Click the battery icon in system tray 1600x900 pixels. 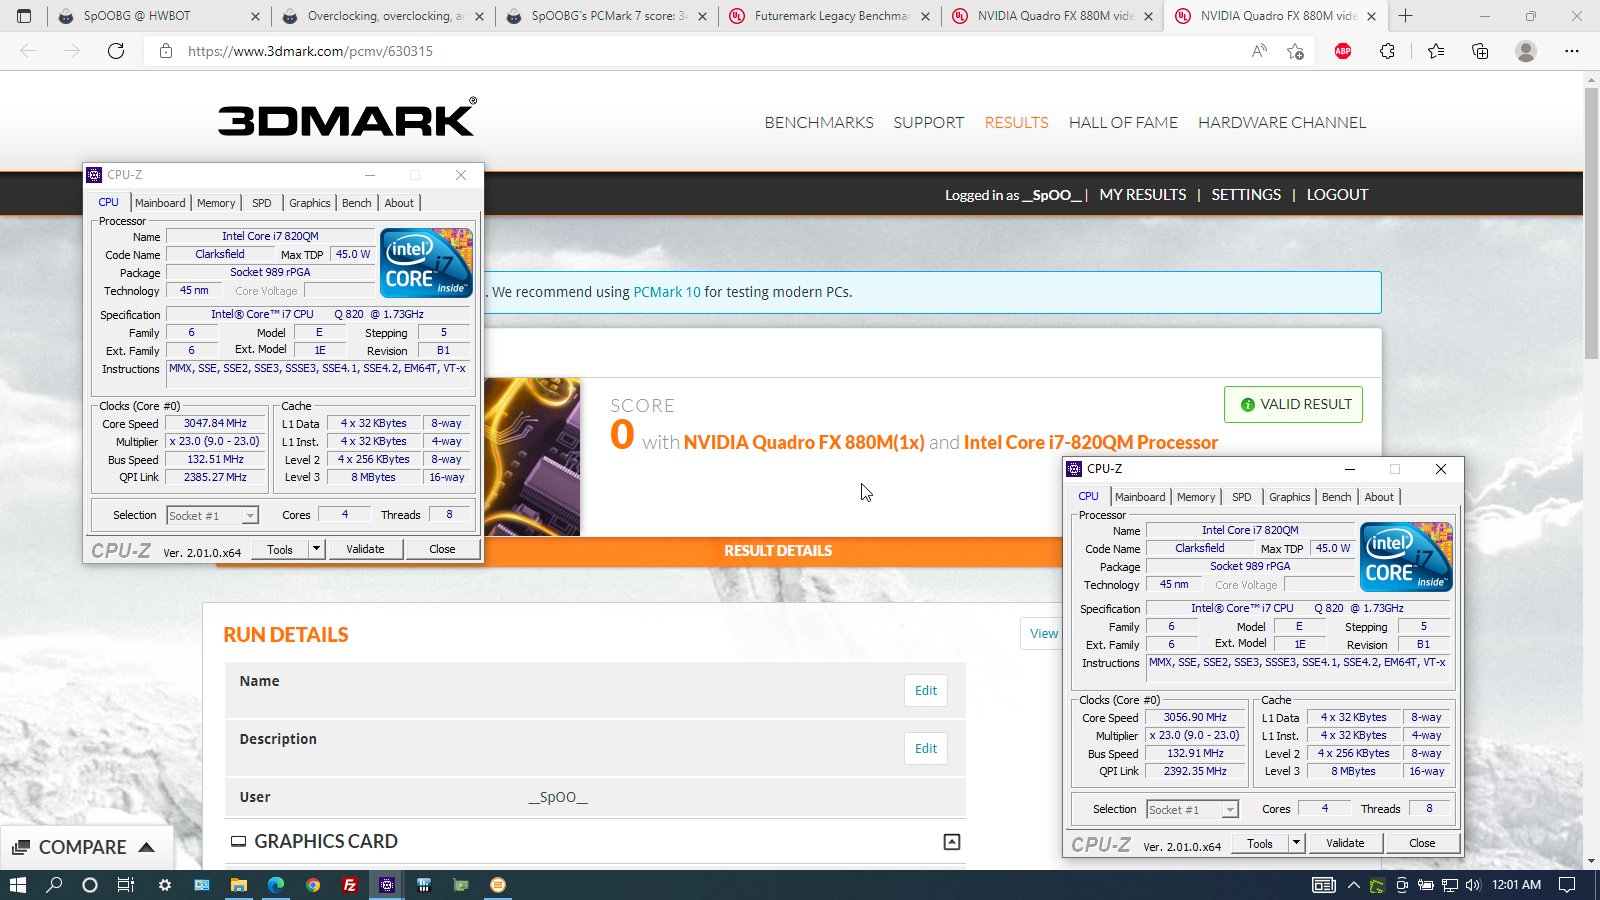click(1426, 885)
